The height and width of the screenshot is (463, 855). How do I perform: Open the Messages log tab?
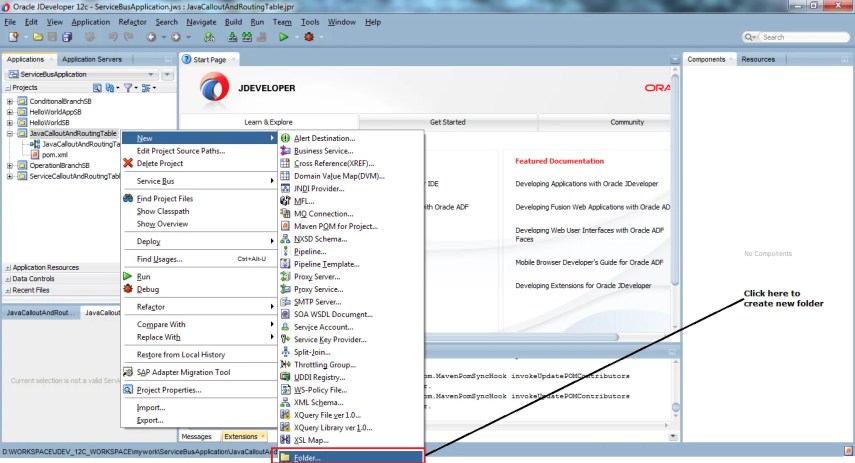[196, 436]
